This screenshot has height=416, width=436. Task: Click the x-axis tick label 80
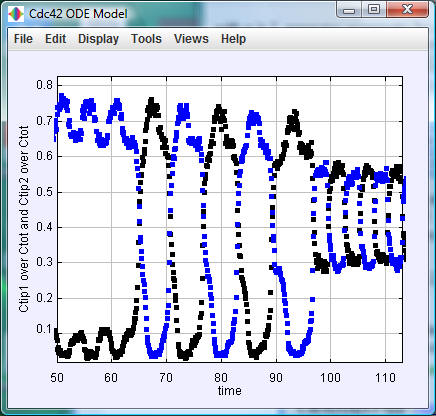click(x=221, y=378)
